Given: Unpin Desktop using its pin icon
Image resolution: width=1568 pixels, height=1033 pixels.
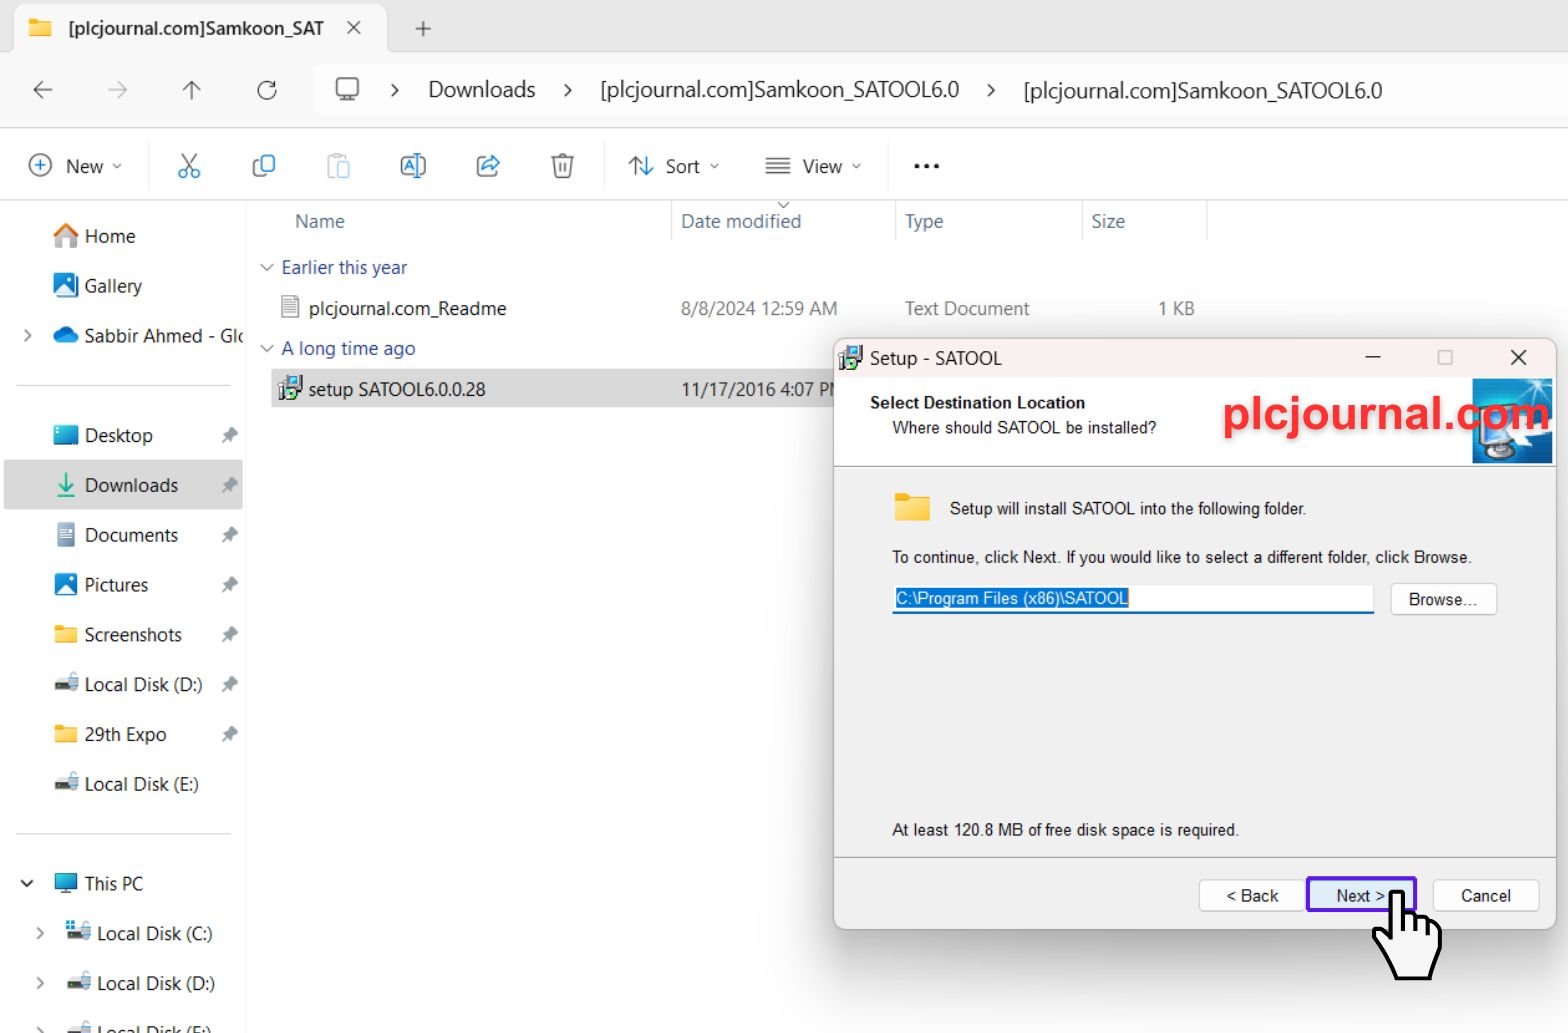Looking at the screenshot, I should [230, 435].
